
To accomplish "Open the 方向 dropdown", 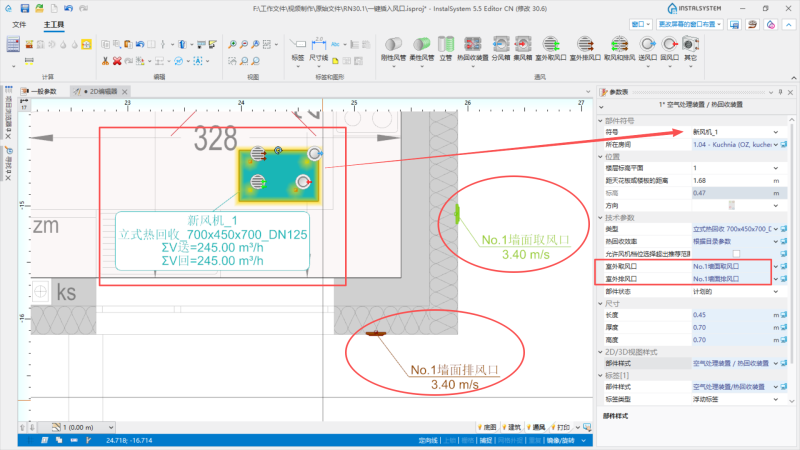I will pos(776,206).
